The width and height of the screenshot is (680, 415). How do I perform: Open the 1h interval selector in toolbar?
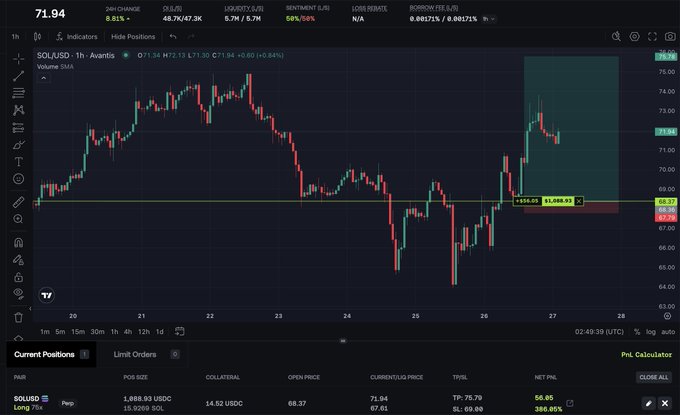pos(15,37)
